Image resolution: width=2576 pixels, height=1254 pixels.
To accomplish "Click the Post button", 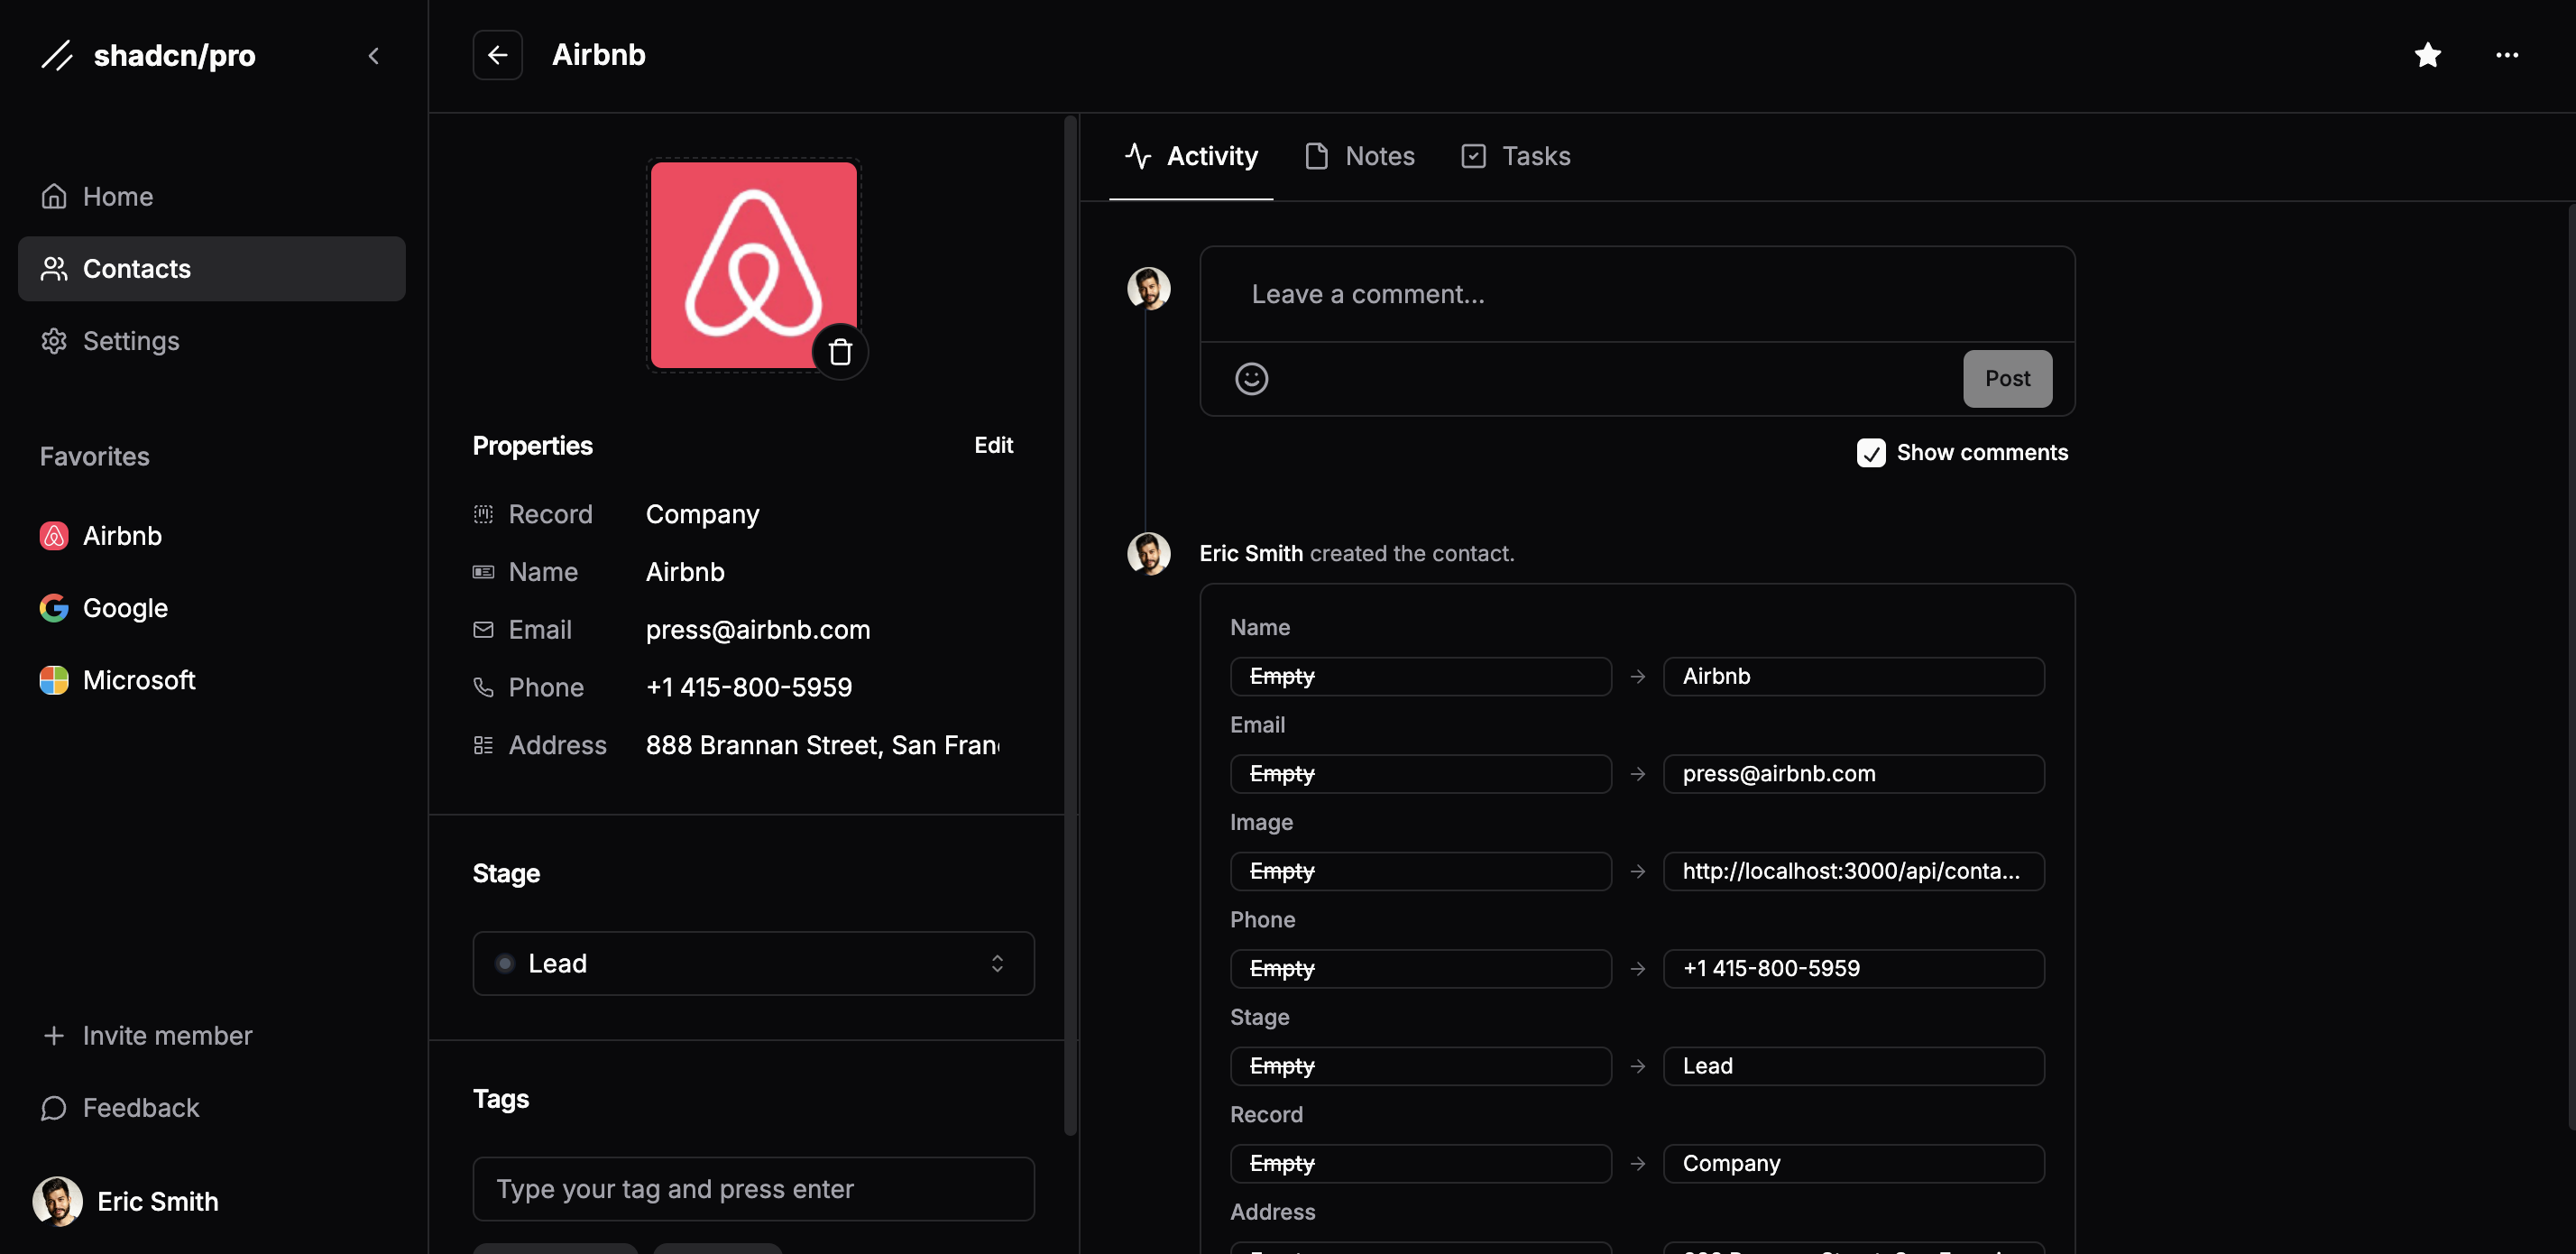I will 2007,379.
